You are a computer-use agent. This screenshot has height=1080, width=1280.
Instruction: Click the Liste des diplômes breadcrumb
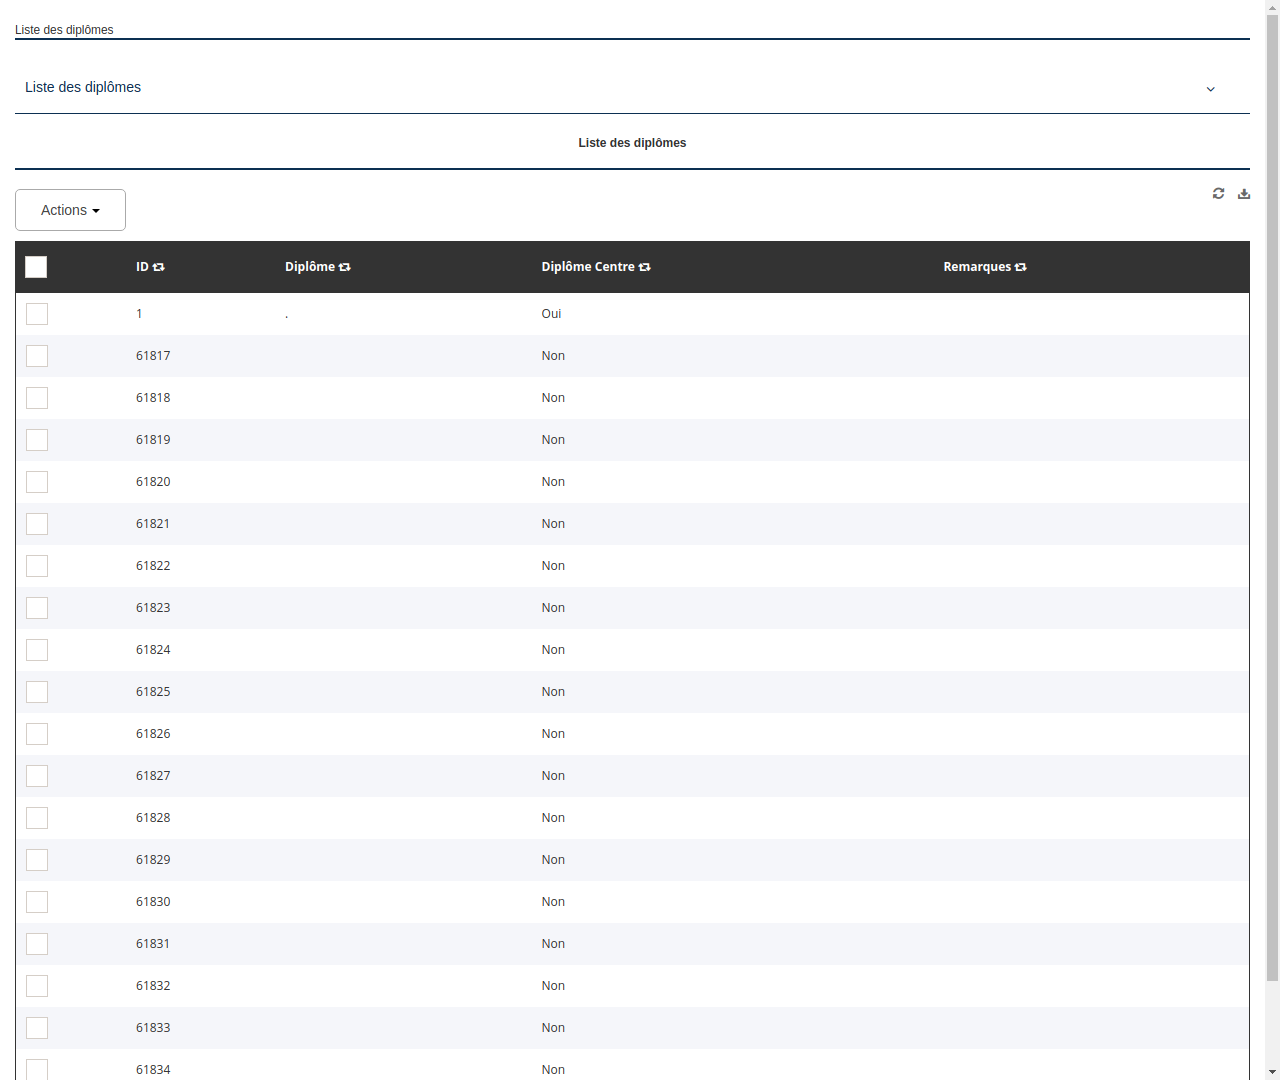point(63,30)
